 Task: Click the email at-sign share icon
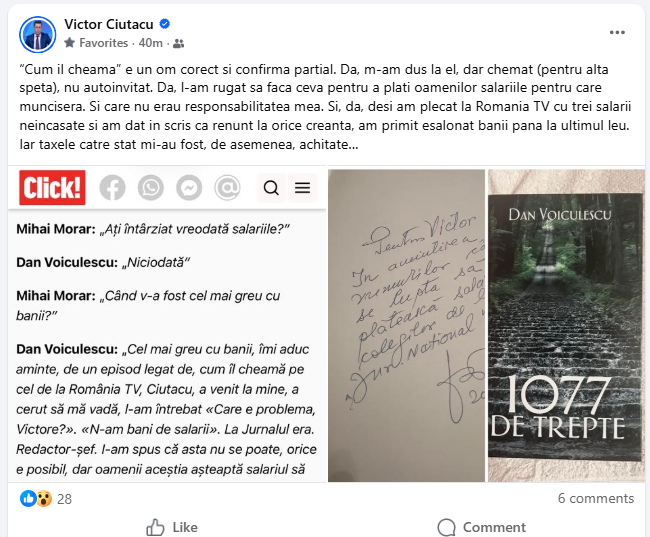(x=227, y=188)
